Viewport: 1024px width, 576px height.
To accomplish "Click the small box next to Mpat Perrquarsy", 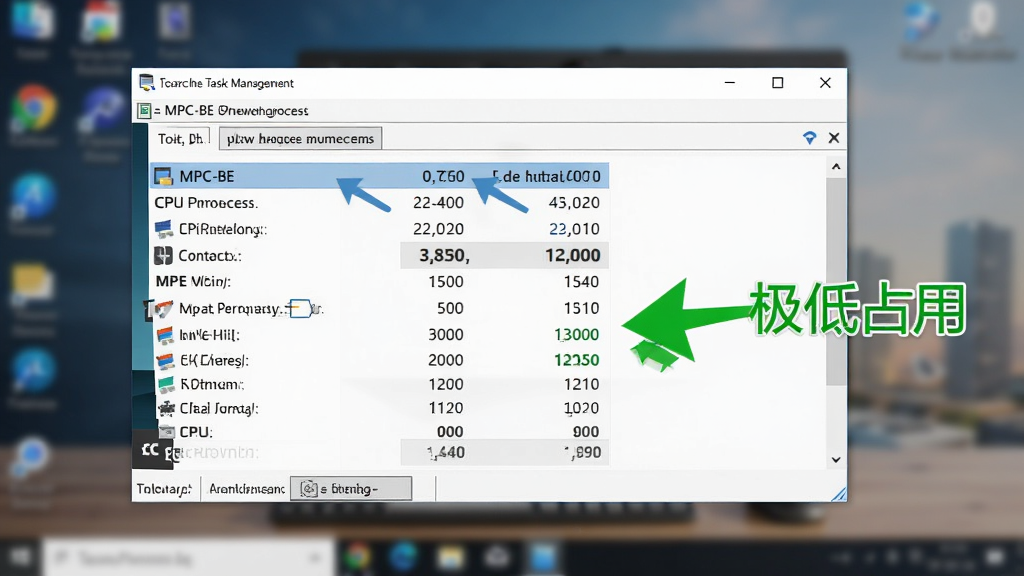I will click(300, 308).
